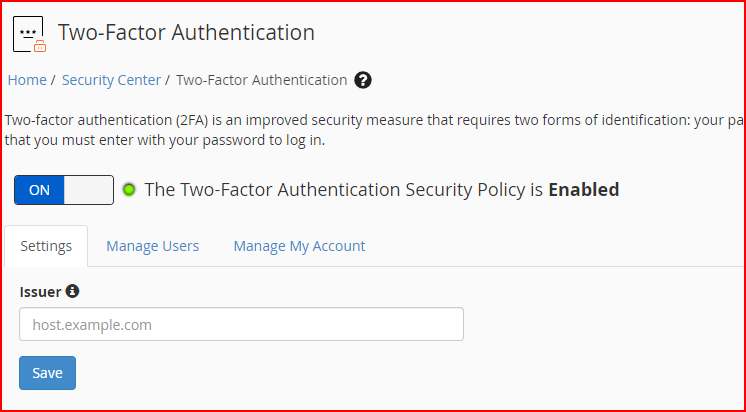The height and width of the screenshot is (412, 746).
Task: Click the Issuer info icon
Action: [x=72, y=291]
